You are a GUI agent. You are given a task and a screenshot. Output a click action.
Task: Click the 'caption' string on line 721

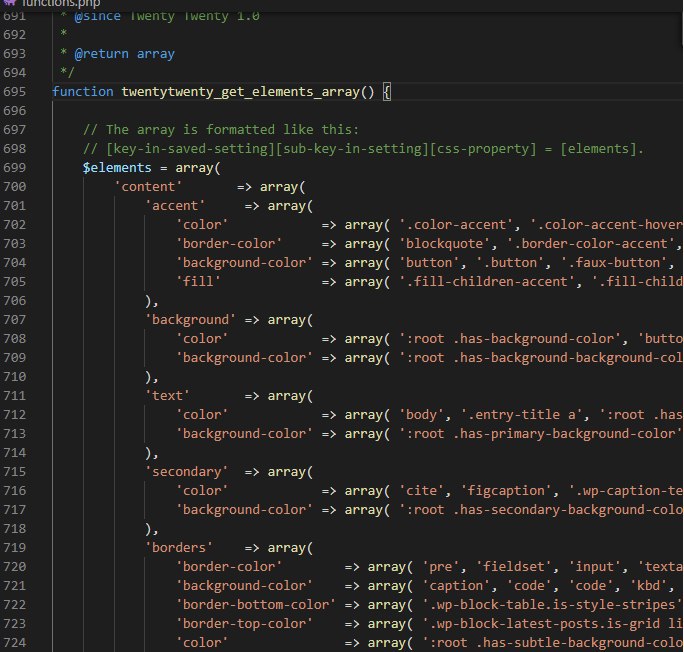point(456,586)
